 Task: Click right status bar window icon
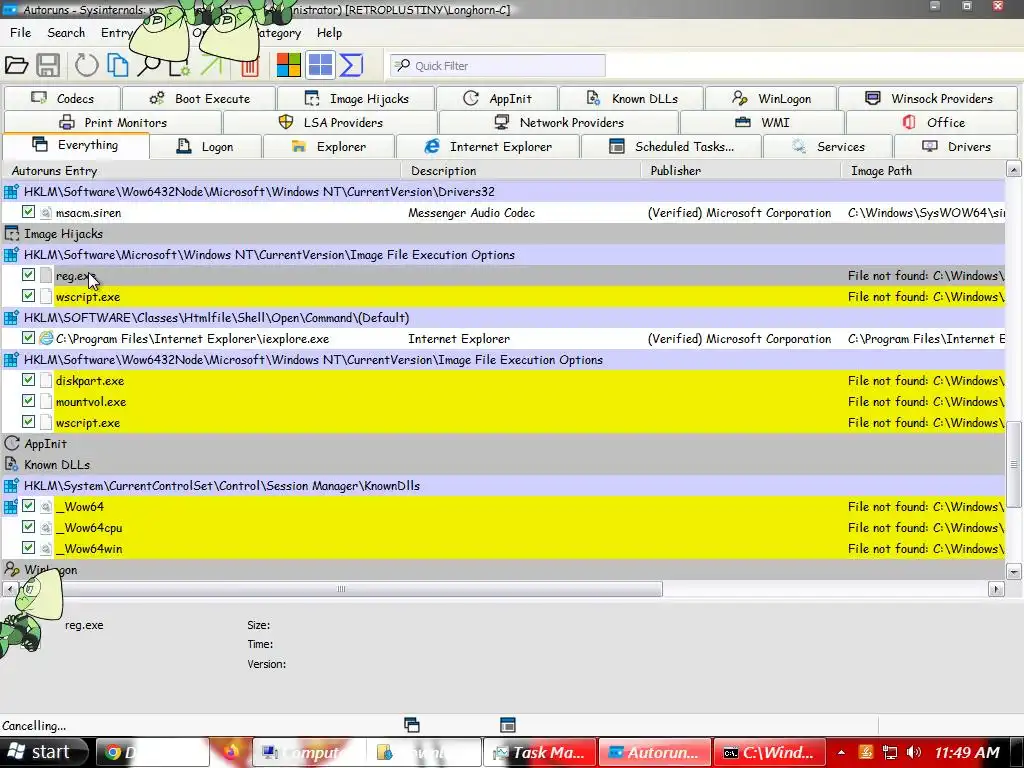click(507, 725)
